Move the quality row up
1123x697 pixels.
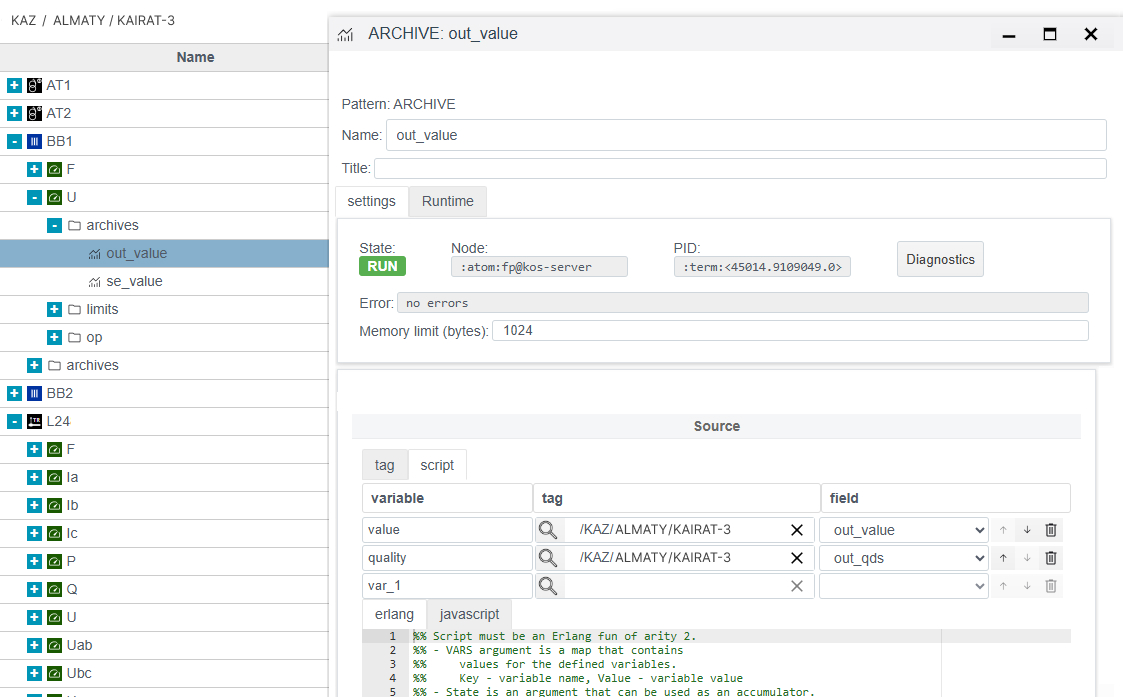pos(1003,558)
